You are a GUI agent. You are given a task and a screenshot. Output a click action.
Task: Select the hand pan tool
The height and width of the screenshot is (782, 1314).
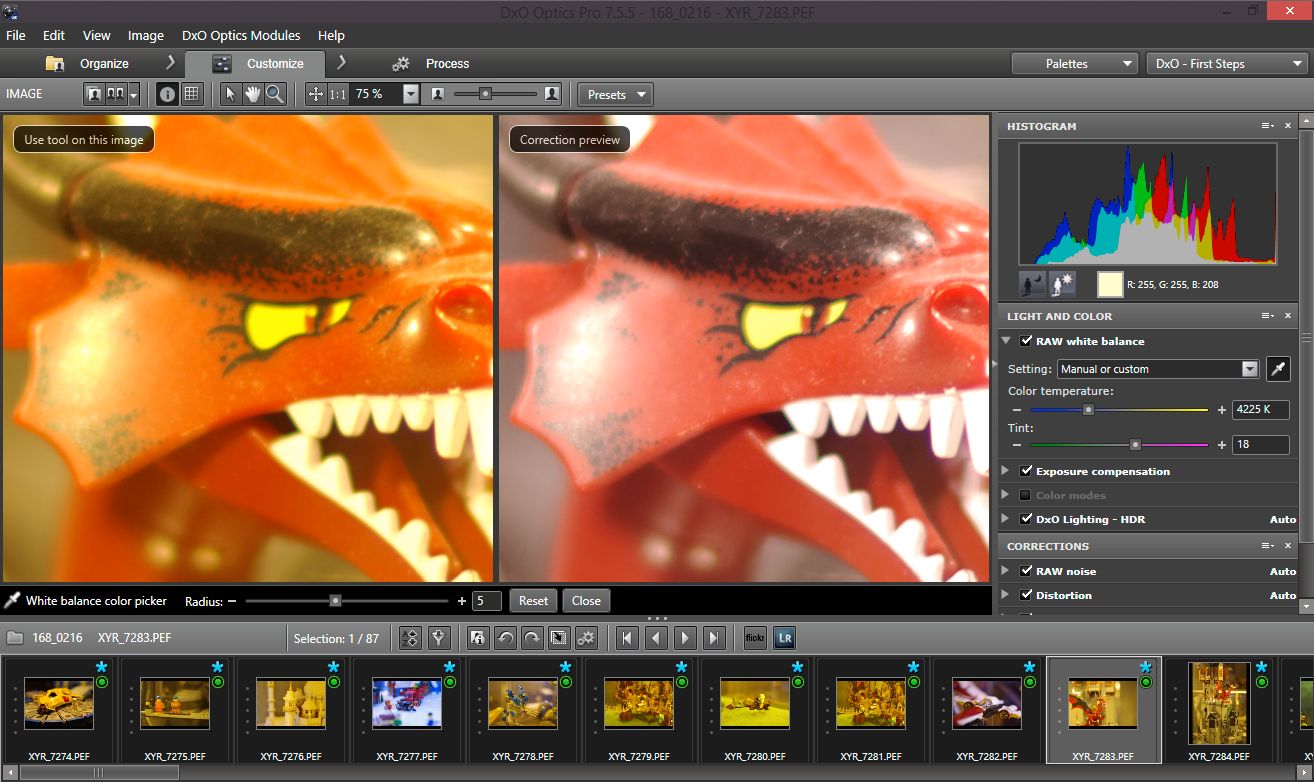tap(252, 94)
